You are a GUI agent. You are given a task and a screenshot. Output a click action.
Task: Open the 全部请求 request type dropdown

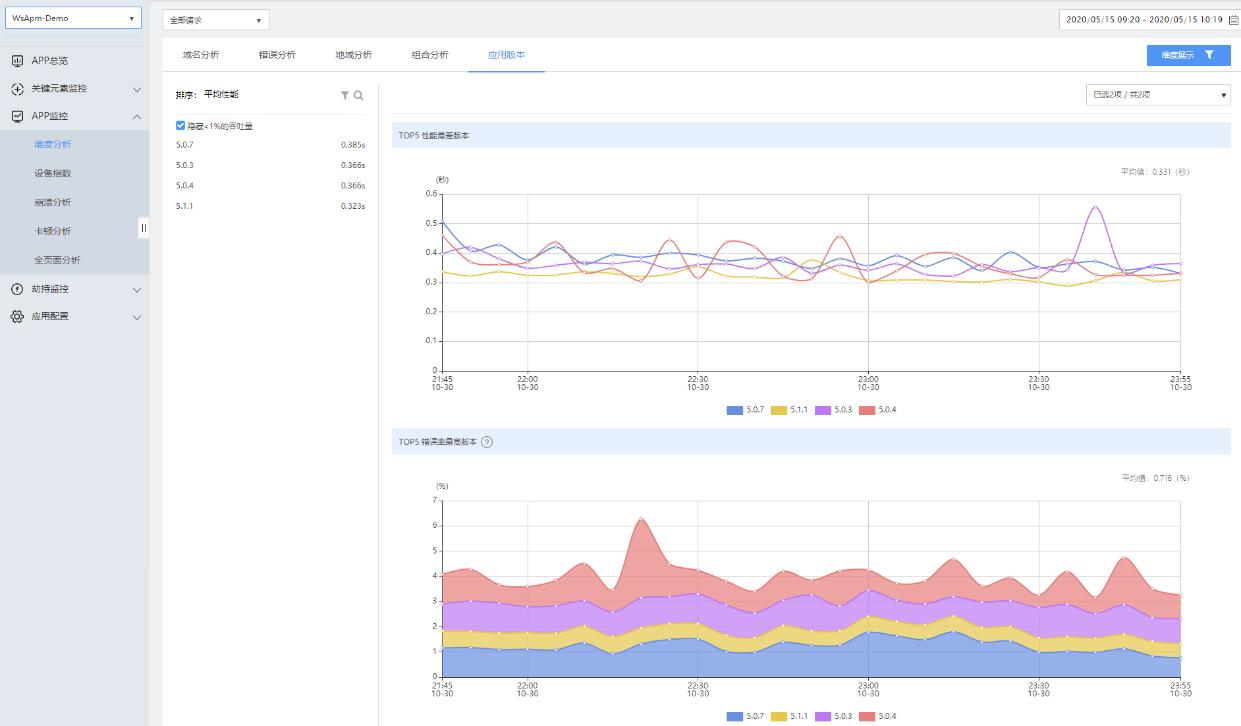tap(216, 20)
